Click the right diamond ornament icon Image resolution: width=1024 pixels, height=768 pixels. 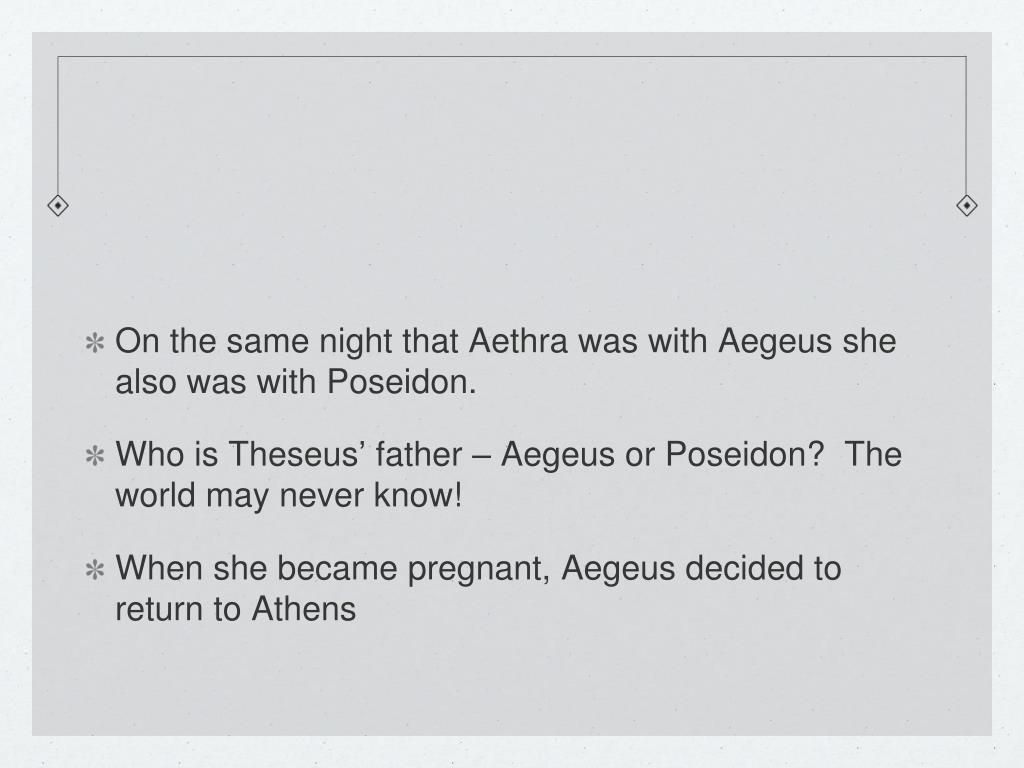(967, 206)
